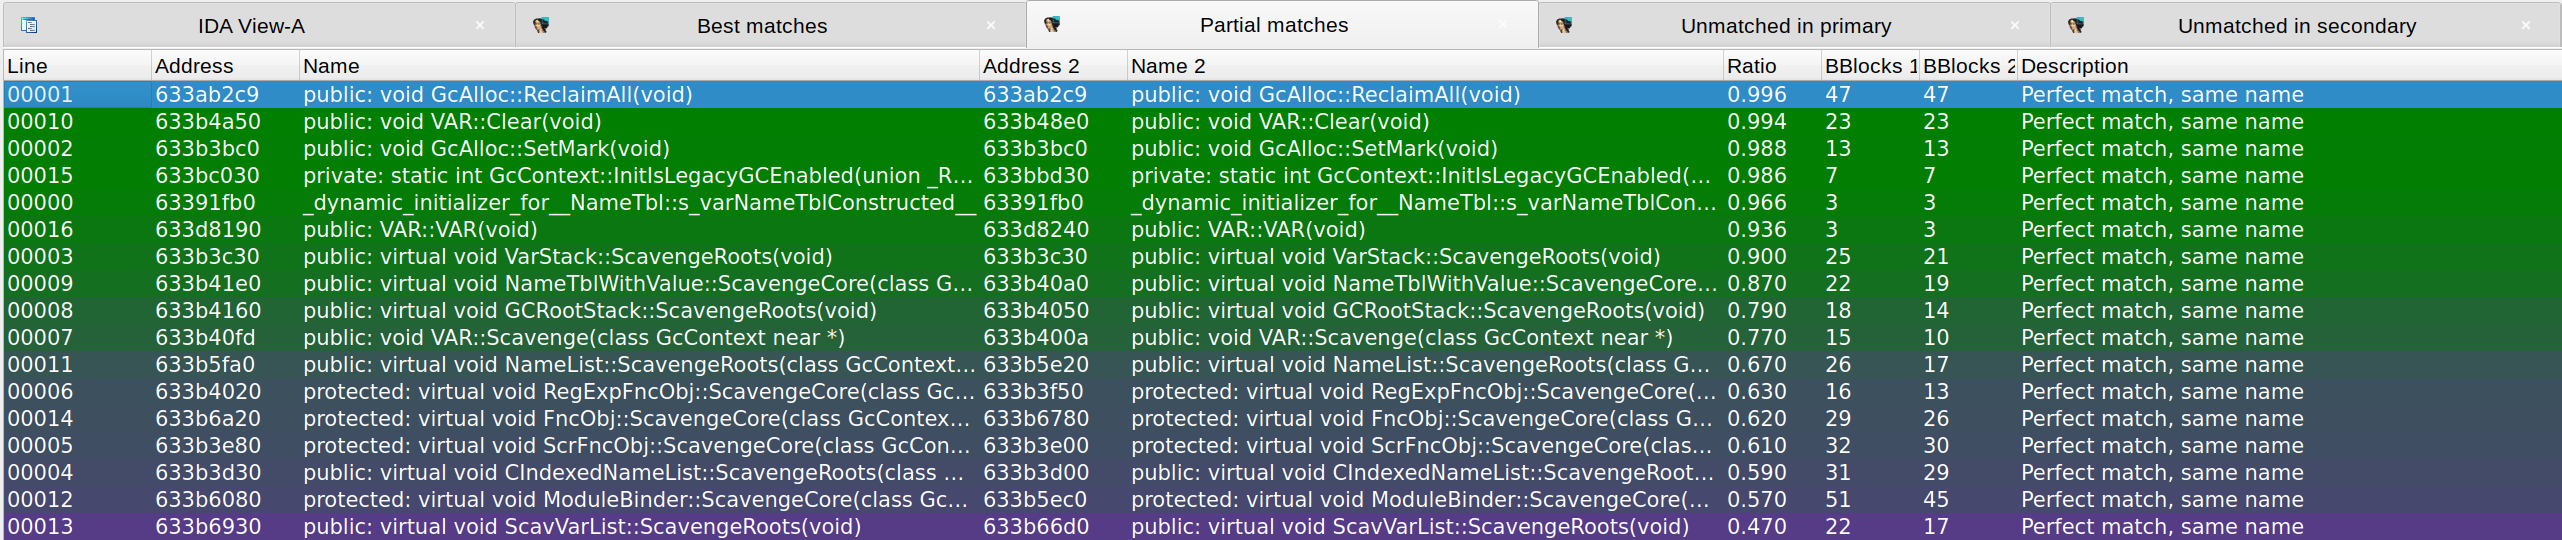Select the VAR::Clear row
Viewport: 2562px width, 540px height.
coord(452,122)
